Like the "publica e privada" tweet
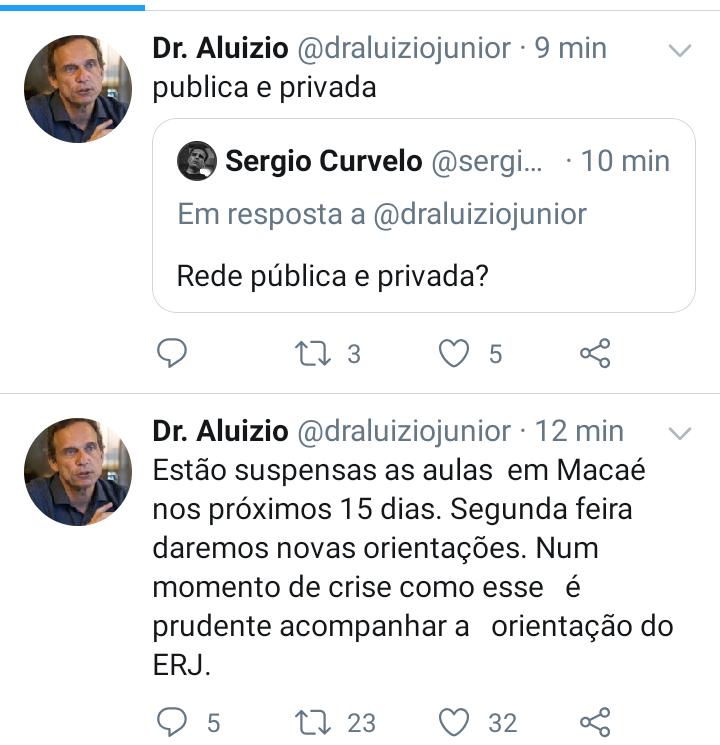The height and width of the screenshot is (745, 720). click(x=456, y=353)
